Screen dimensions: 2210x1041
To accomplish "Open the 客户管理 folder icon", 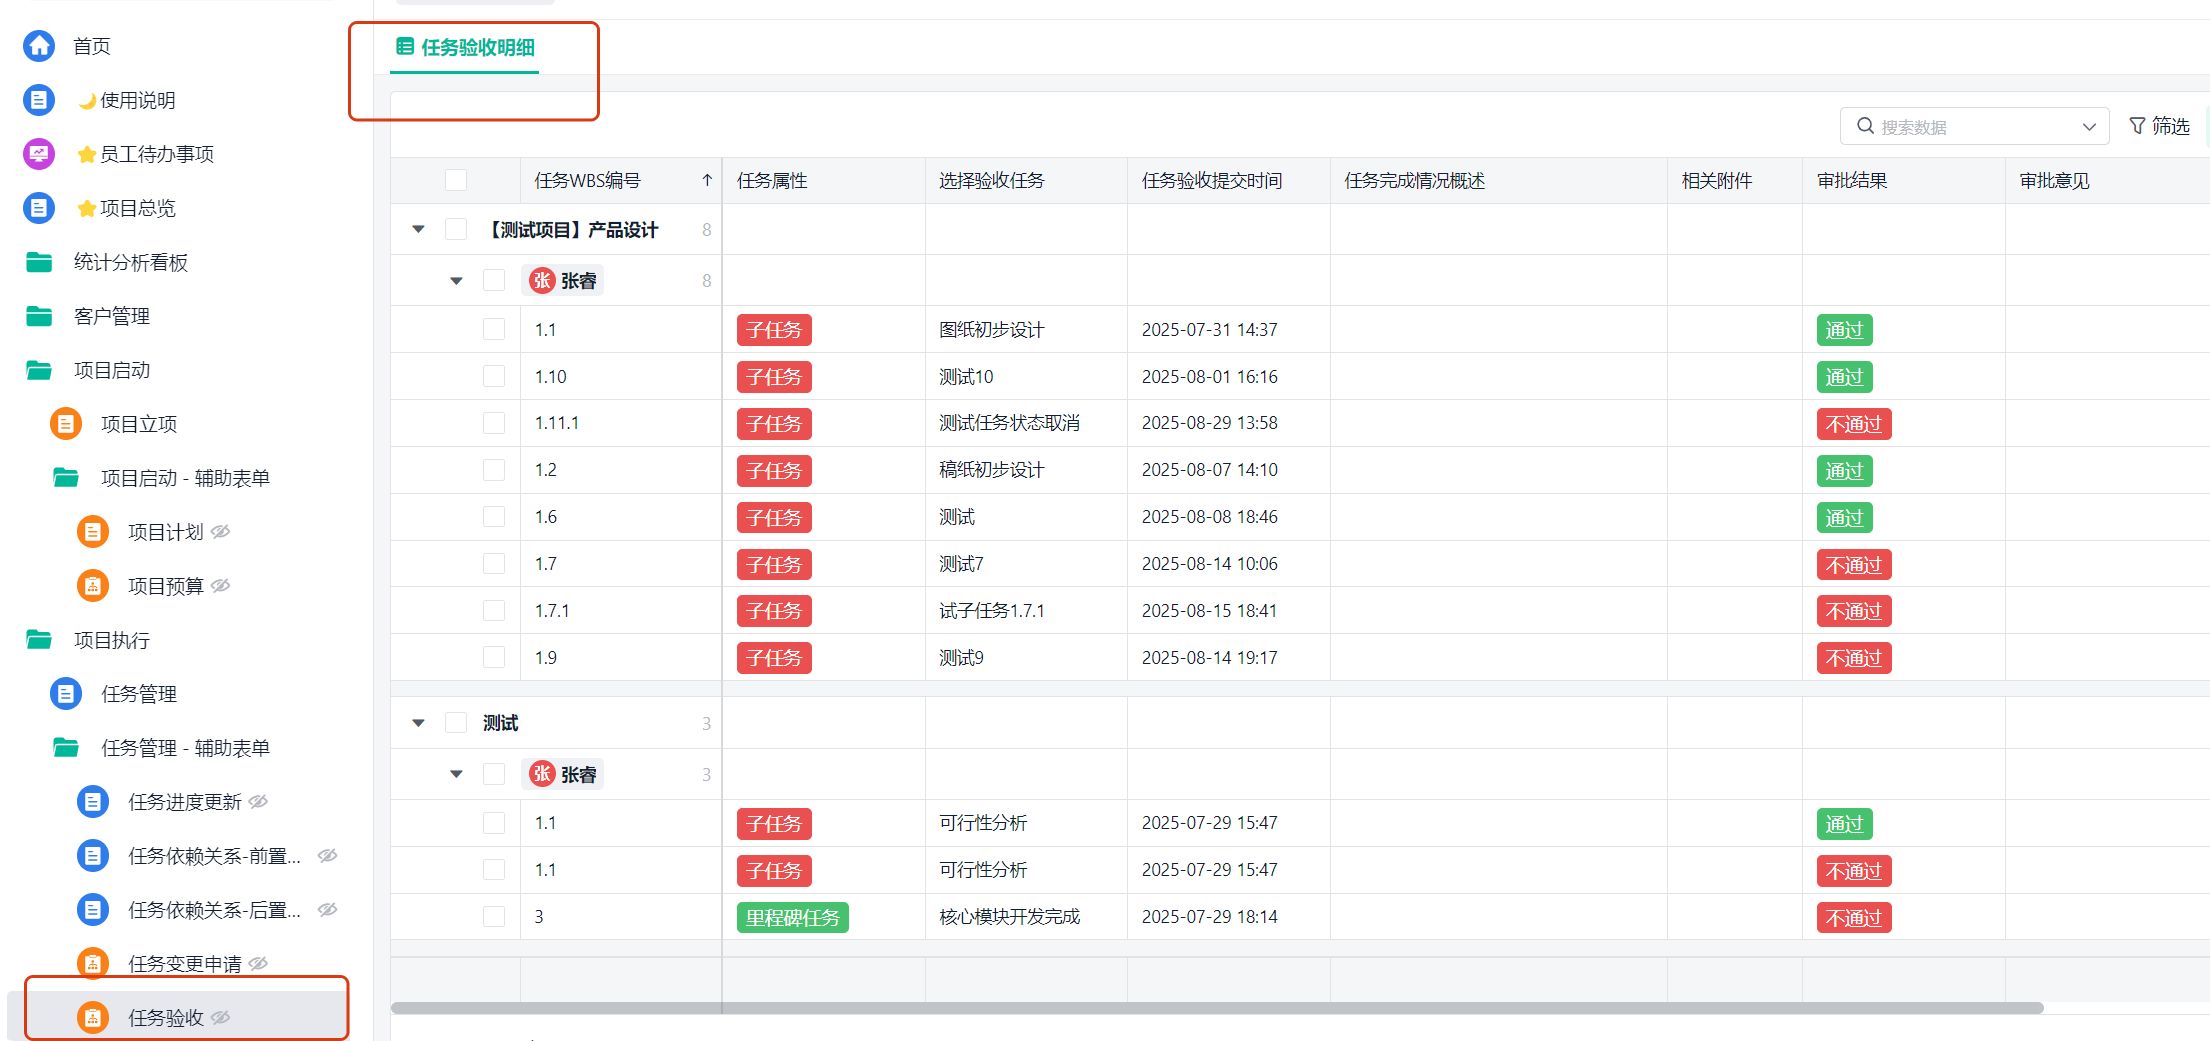I will click(39, 316).
